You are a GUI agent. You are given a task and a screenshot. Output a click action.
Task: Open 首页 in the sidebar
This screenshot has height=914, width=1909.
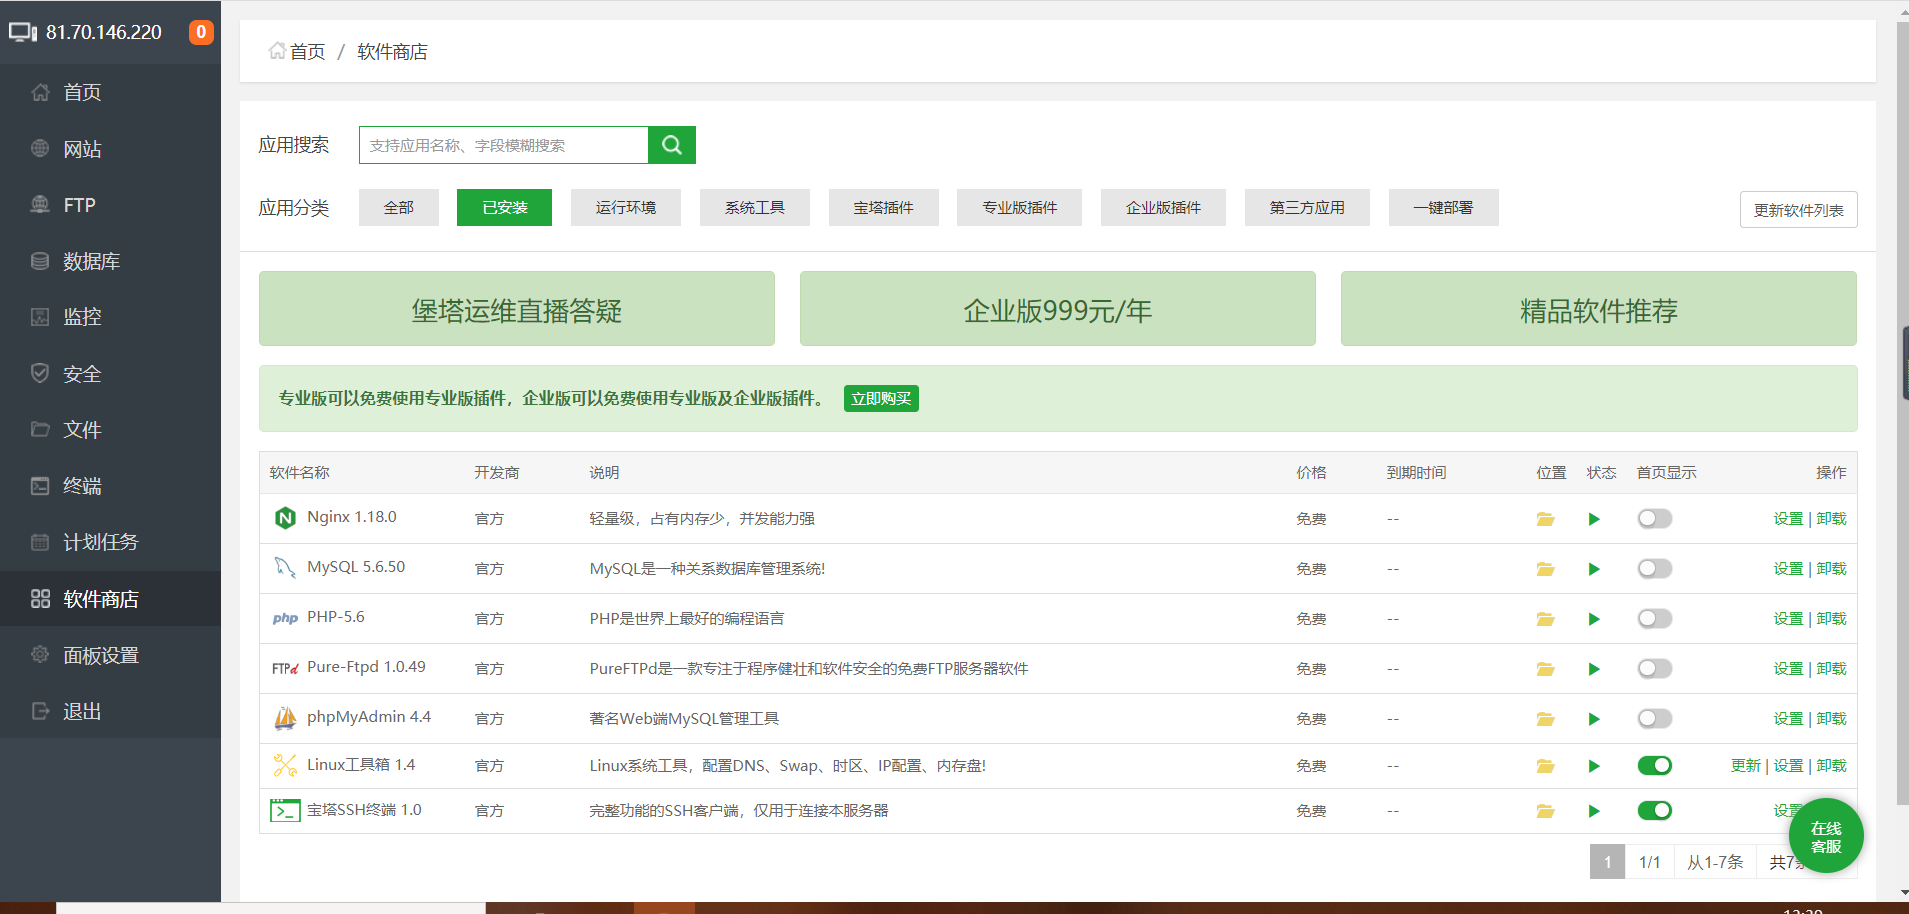(x=110, y=92)
